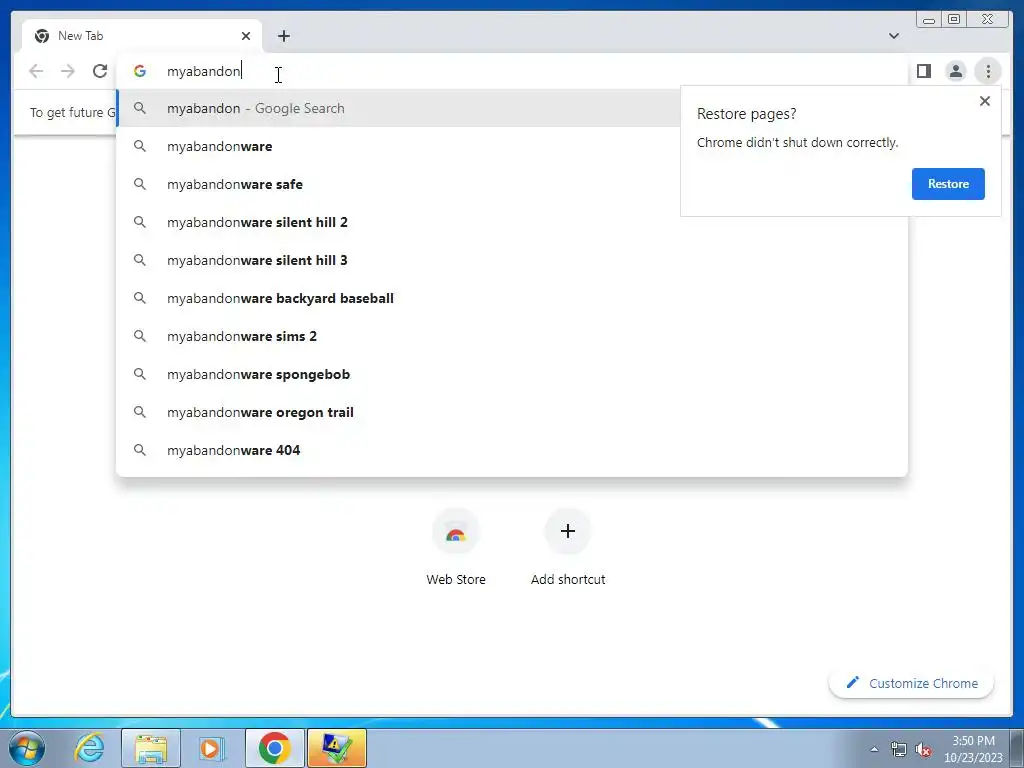This screenshot has height=768, width=1024.
Task: Select the 'myabandonware safe' suggestion
Action: pyautogui.click(x=398, y=184)
